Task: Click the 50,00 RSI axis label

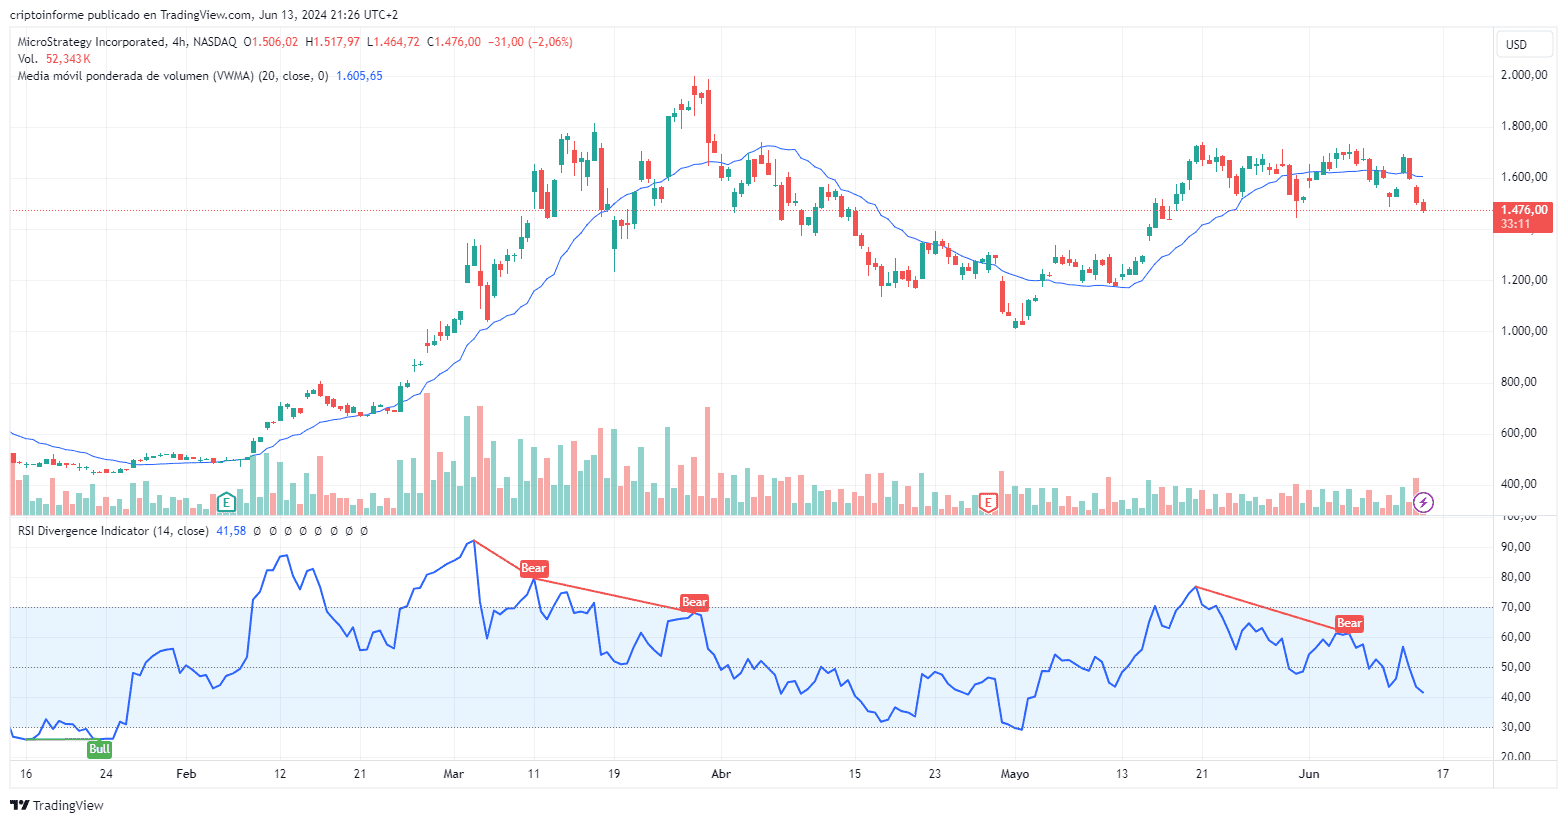Action: [x=1516, y=667]
